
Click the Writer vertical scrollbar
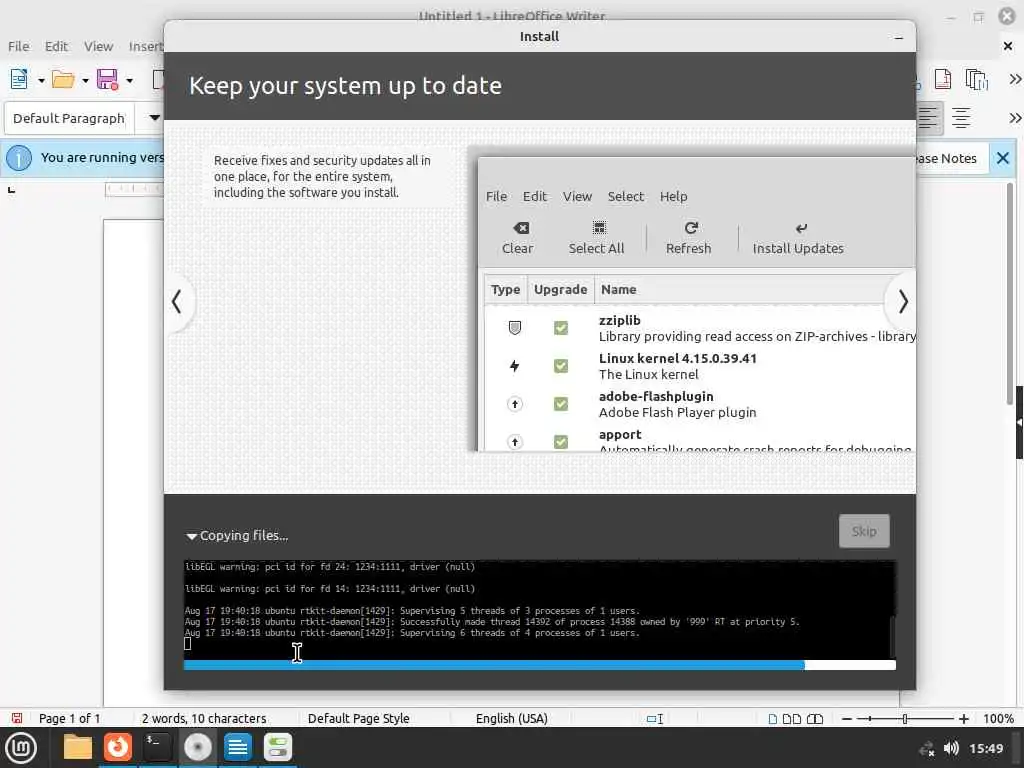click(1009, 294)
